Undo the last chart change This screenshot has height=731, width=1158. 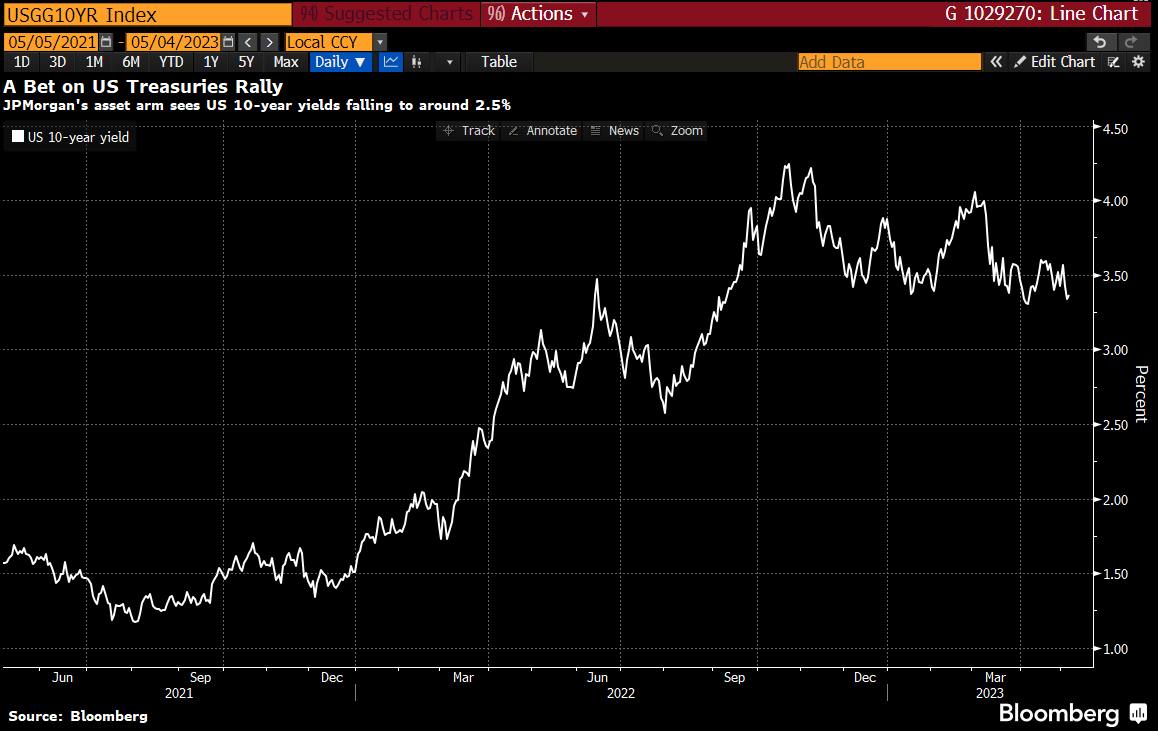coord(1099,42)
